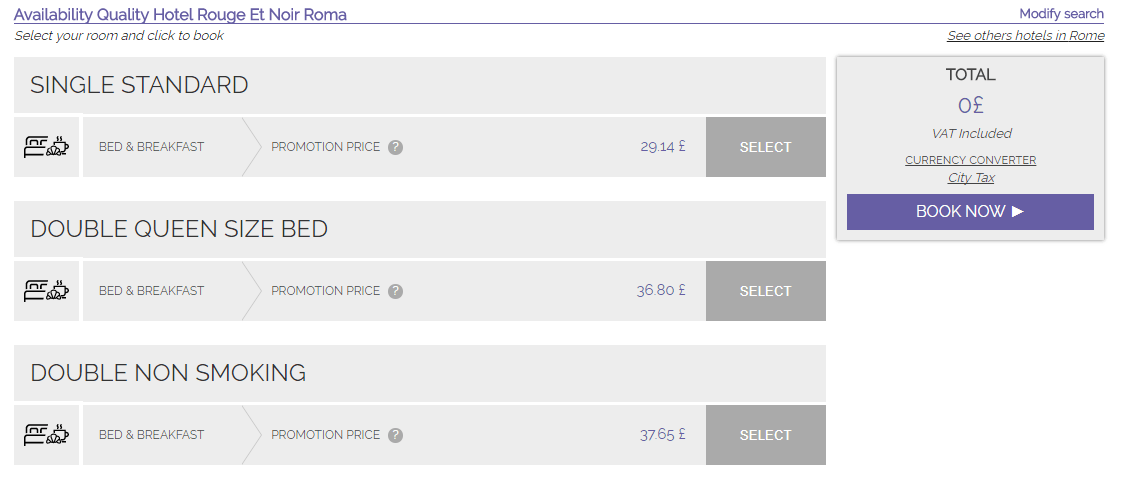Open the help icon for Double Non Smoking promotion

point(395,435)
